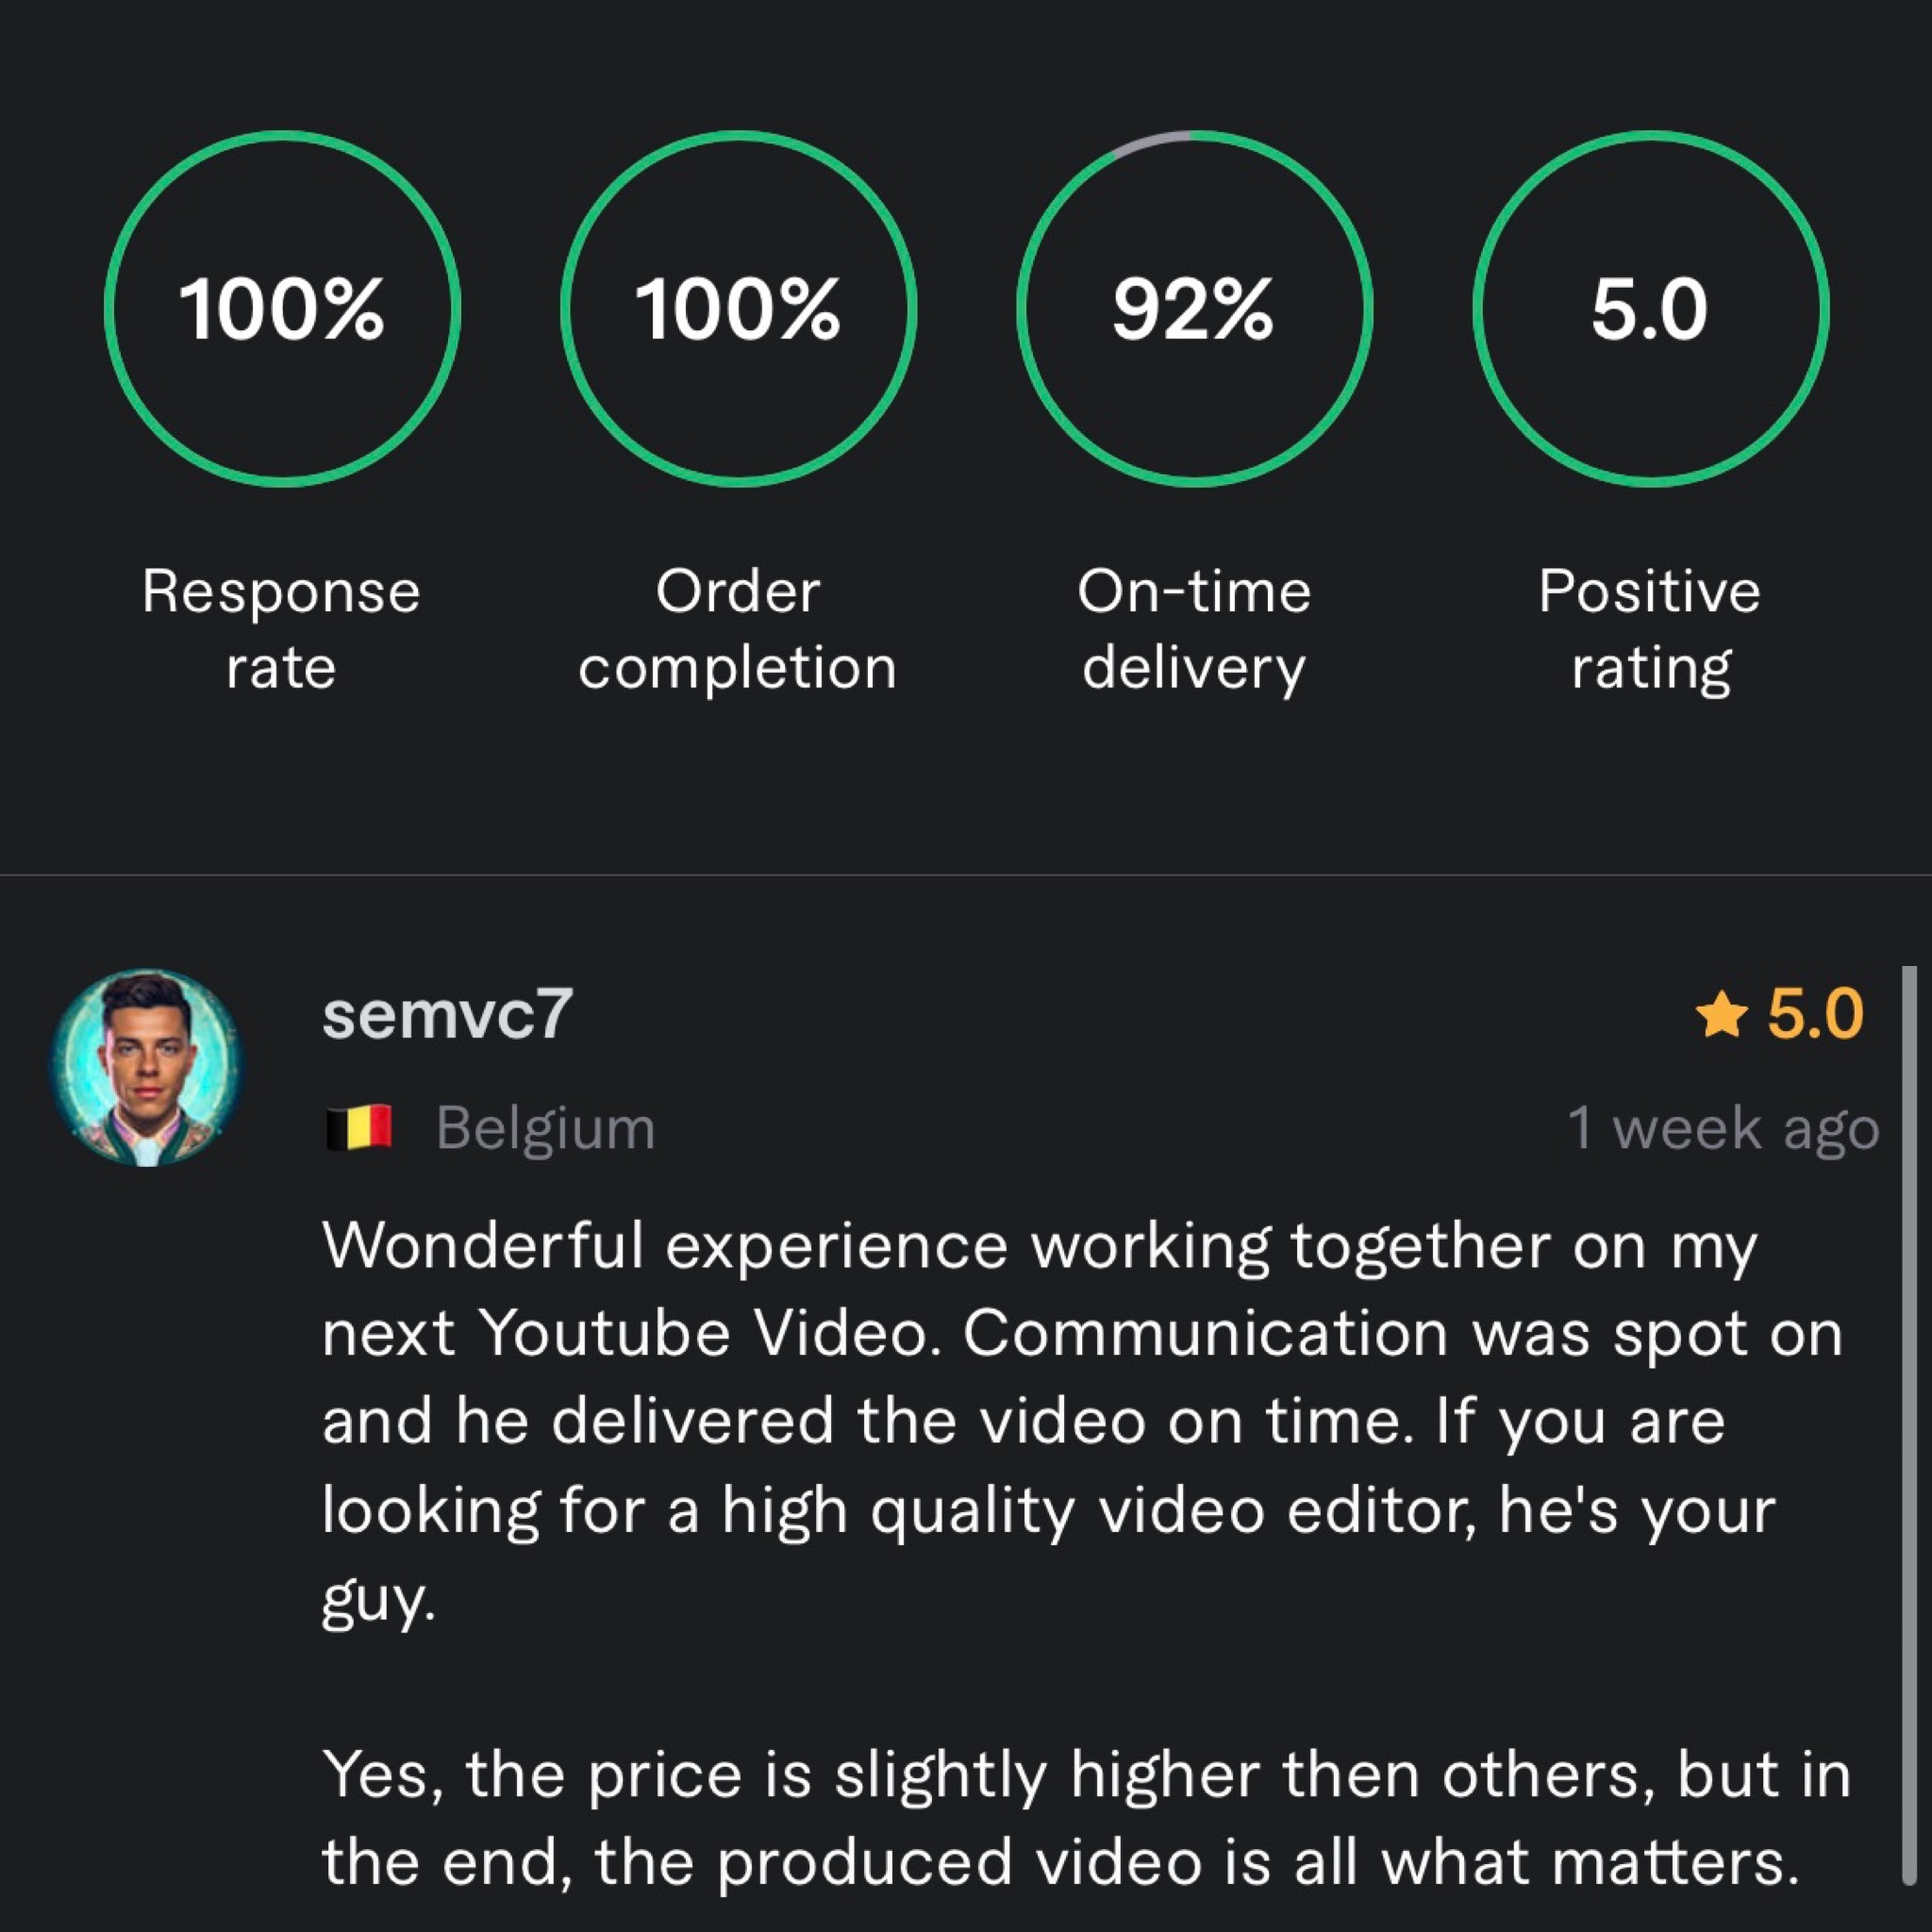The image size is (1932, 1932).
Task: Select the "Positive rating" label
Action: (1650, 629)
